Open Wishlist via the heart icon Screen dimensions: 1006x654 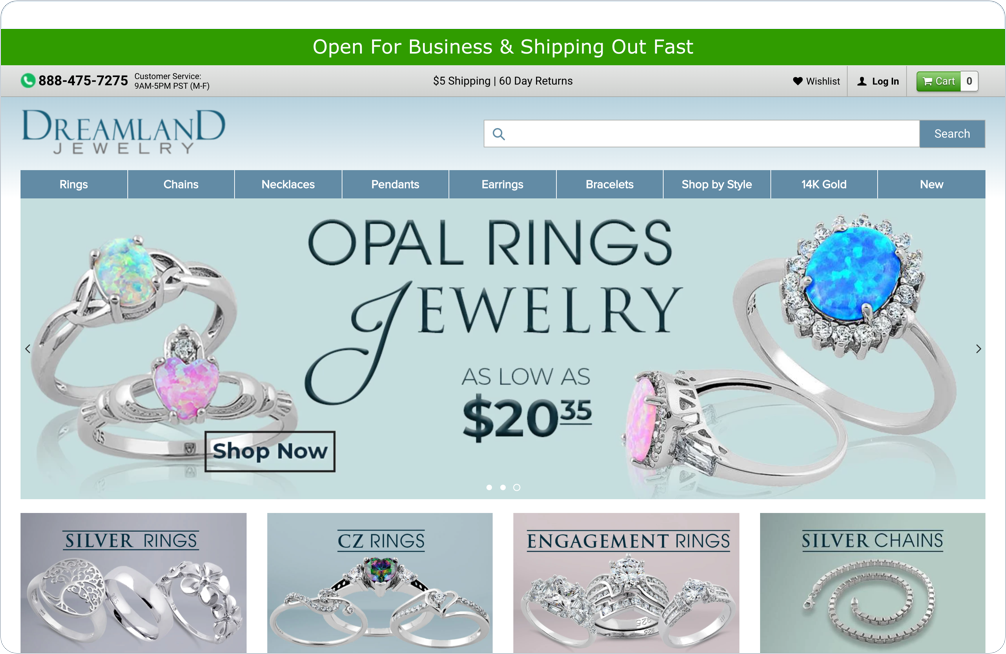[x=797, y=82]
